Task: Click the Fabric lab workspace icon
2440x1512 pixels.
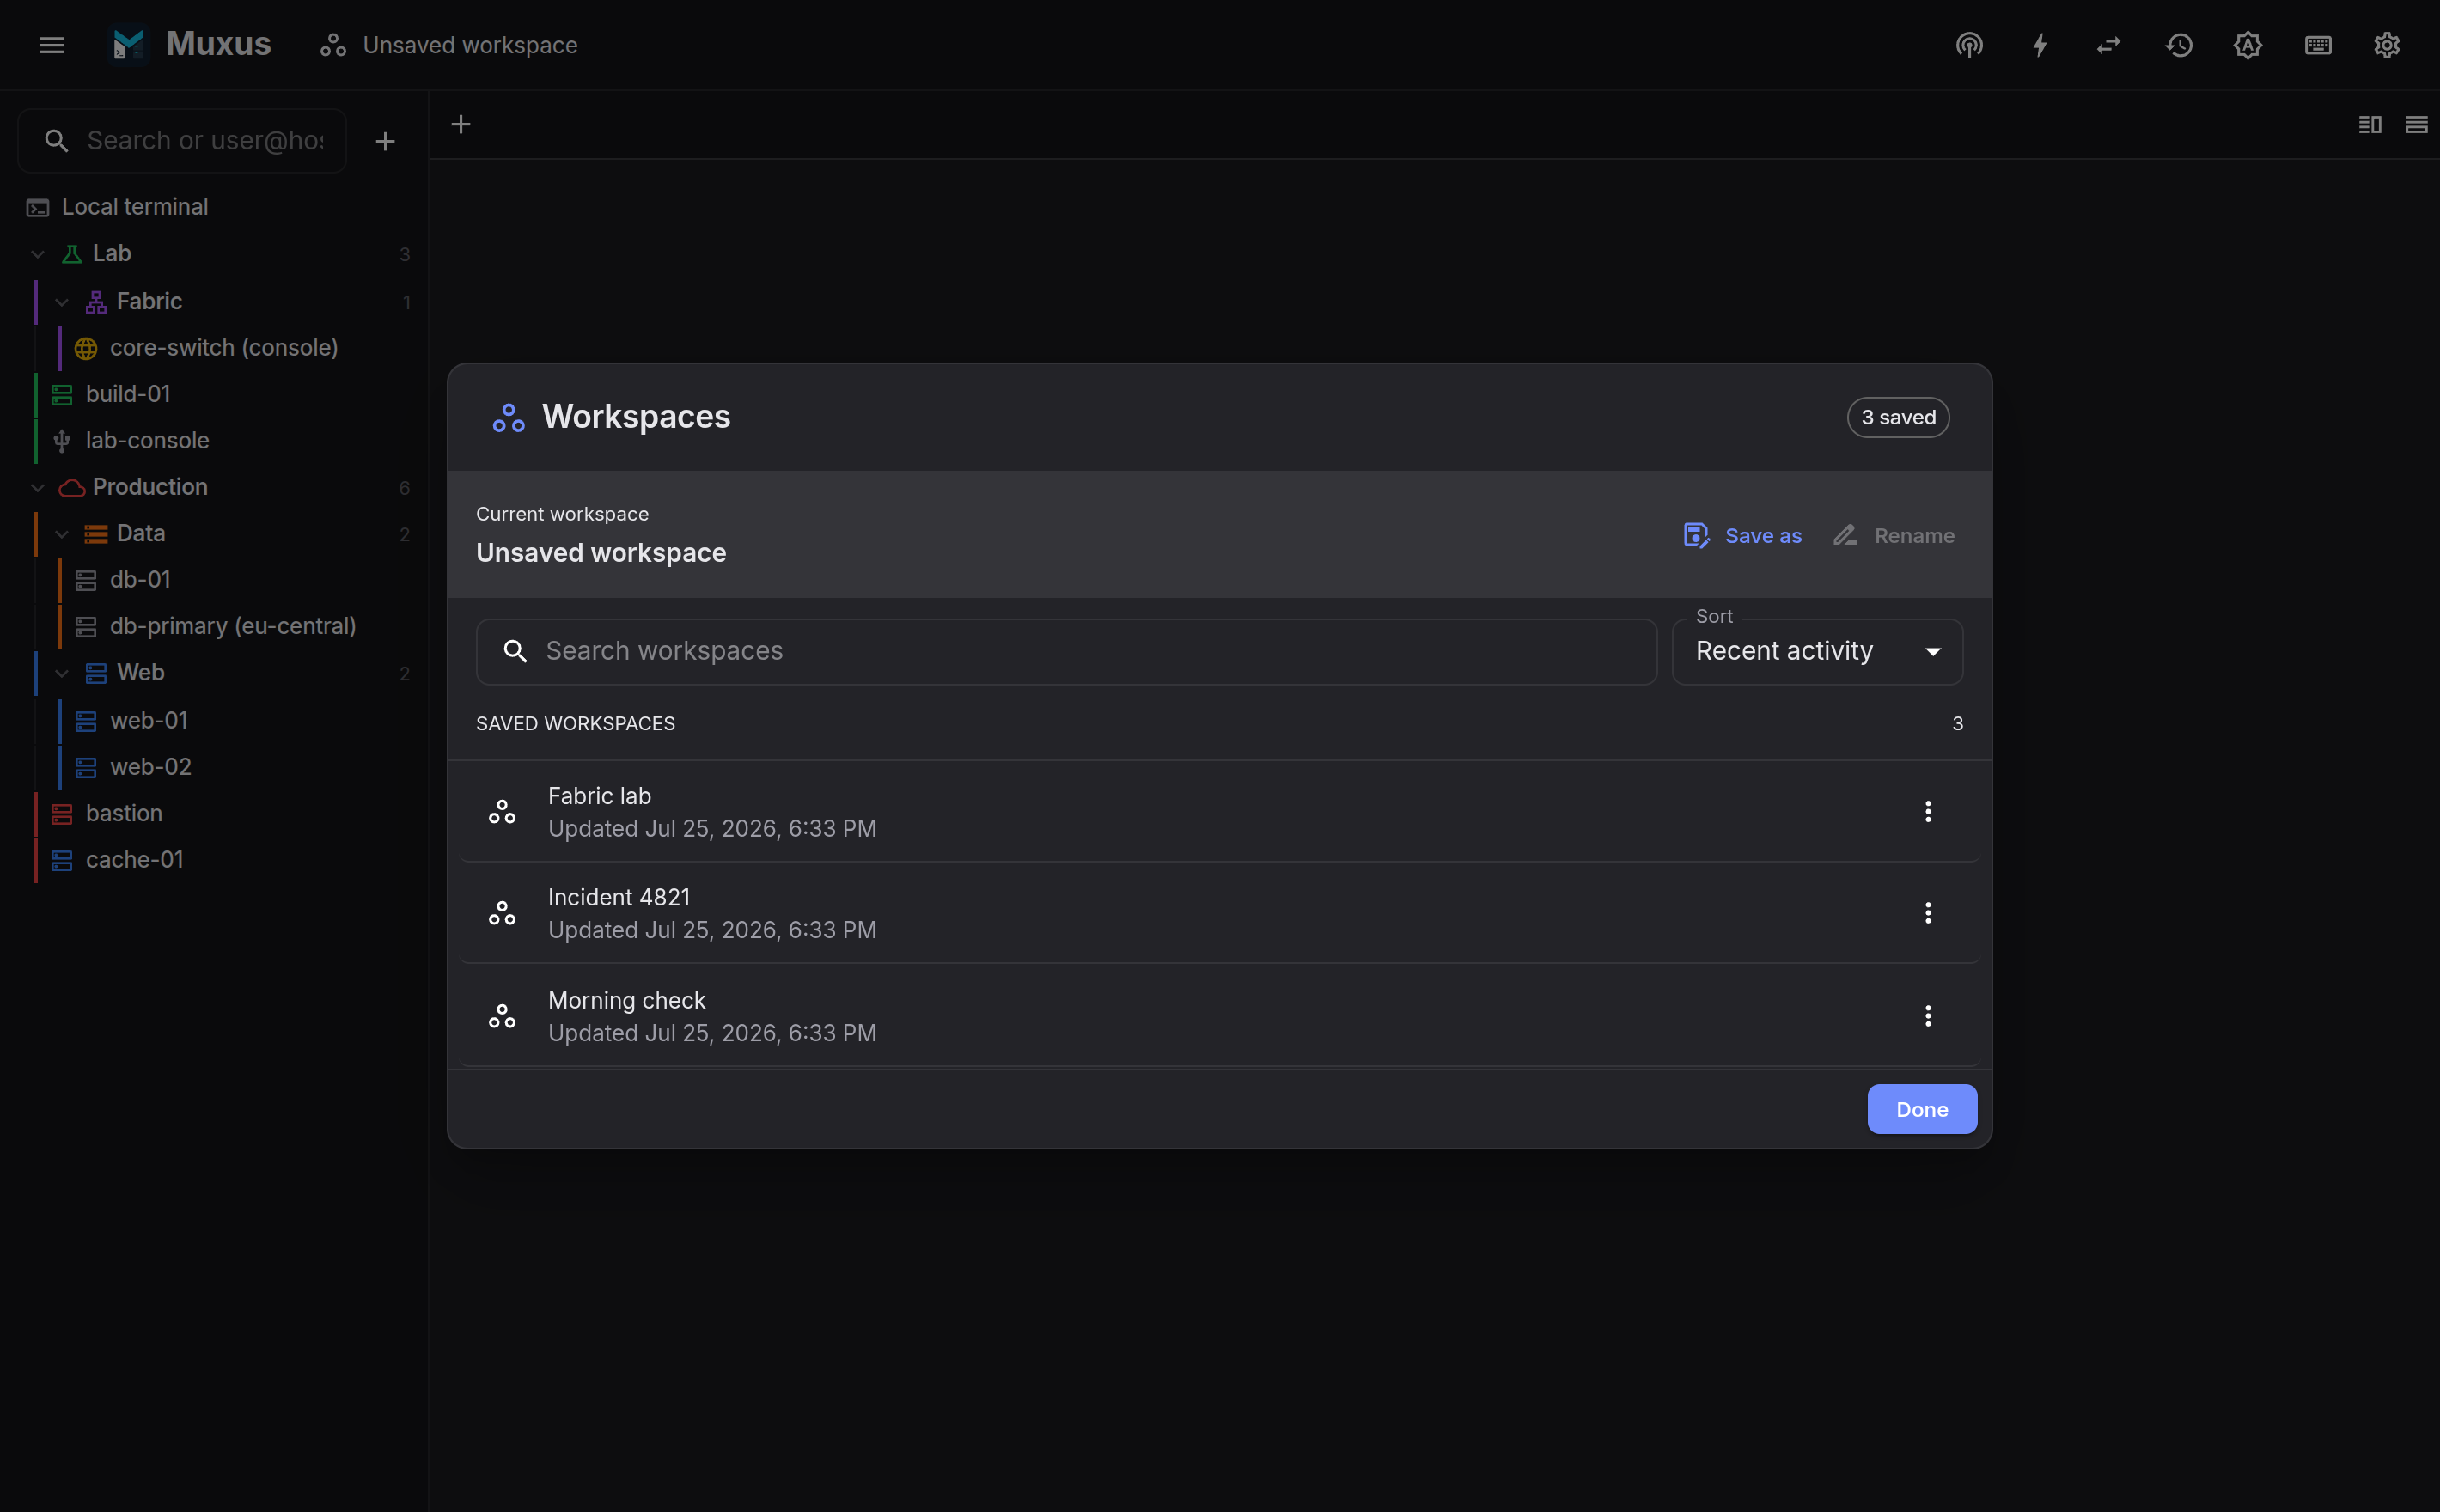Action: click(x=502, y=812)
